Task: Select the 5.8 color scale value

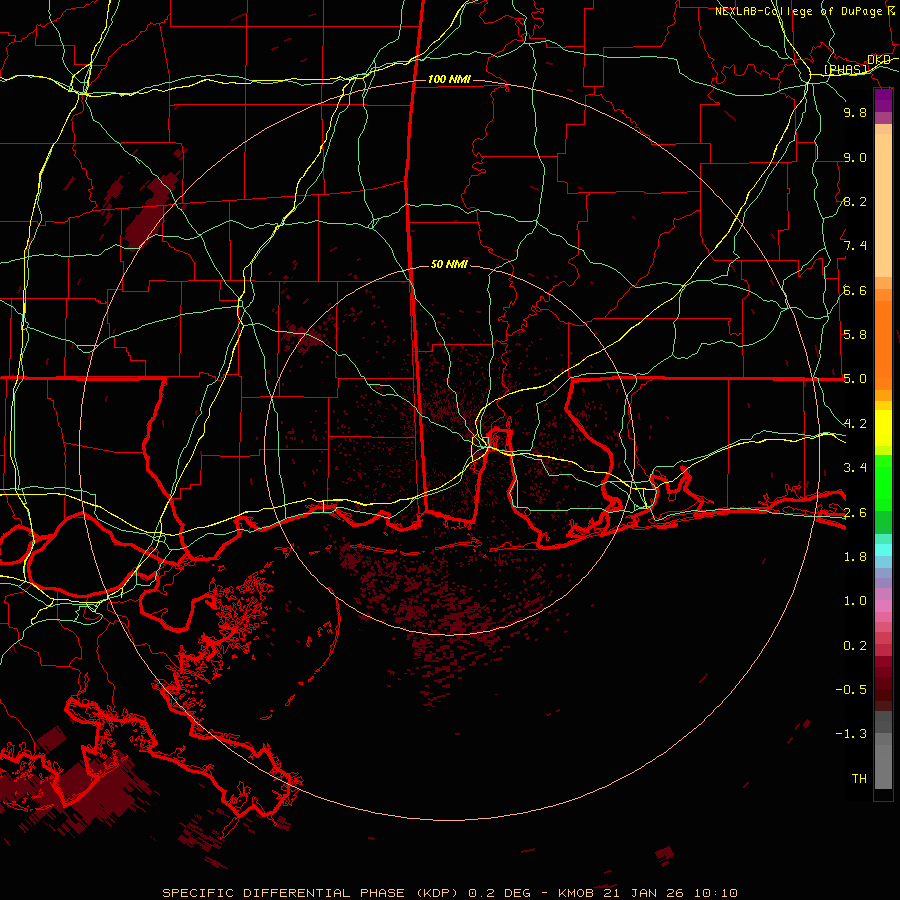Action: pyautogui.click(x=855, y=335)
